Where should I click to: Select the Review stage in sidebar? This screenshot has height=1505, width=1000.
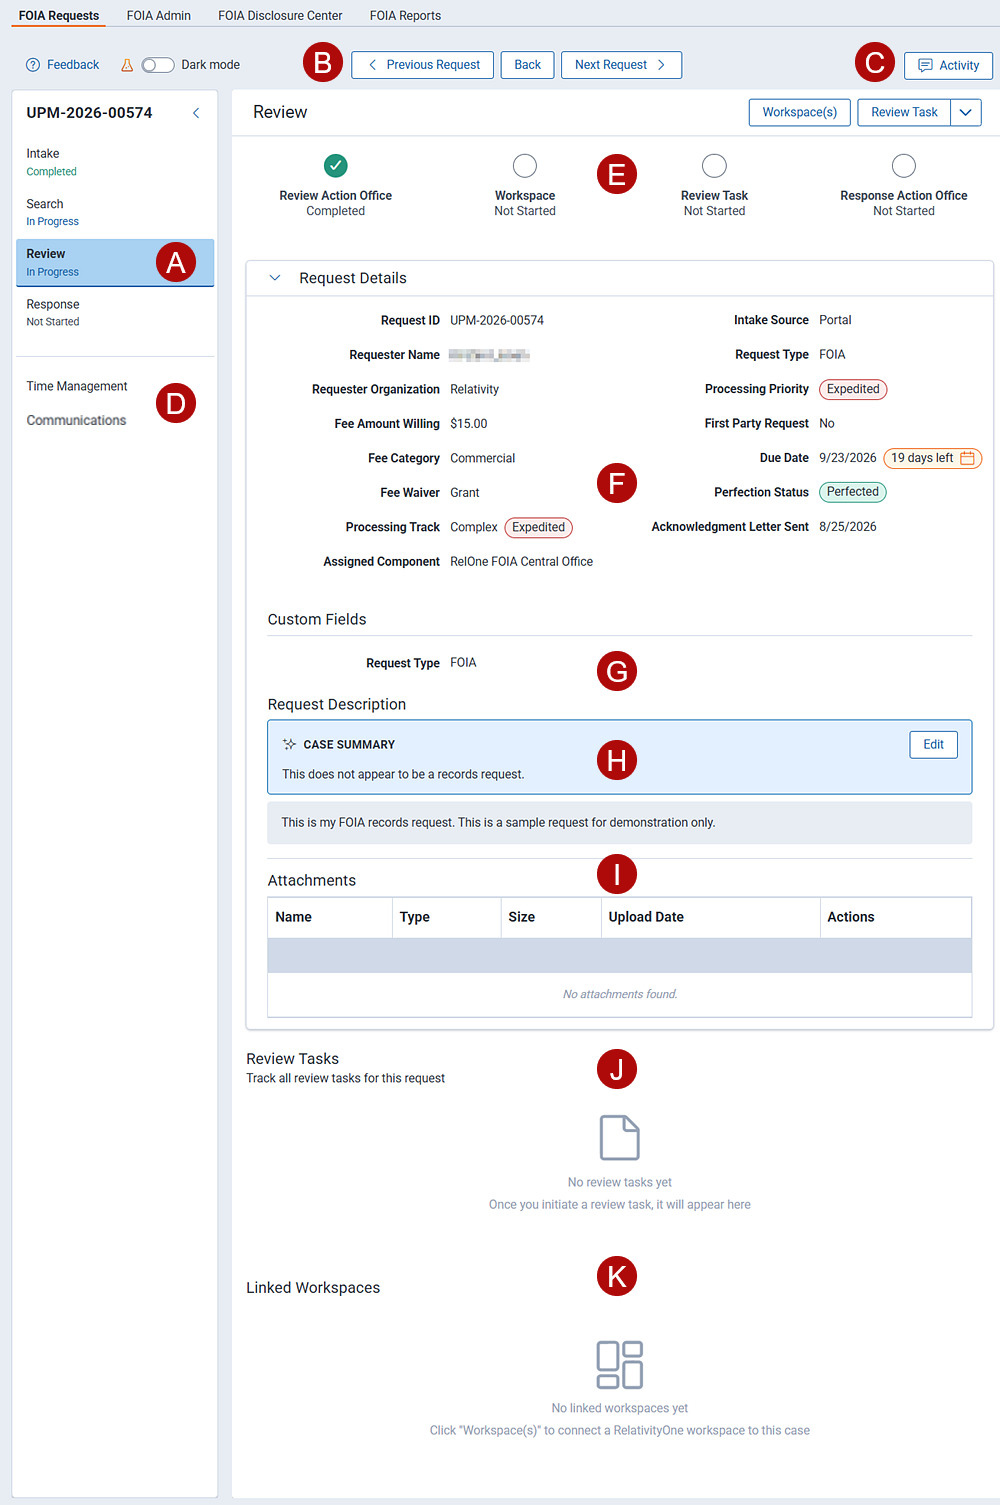pyautogui.click(x=115, y=262)
